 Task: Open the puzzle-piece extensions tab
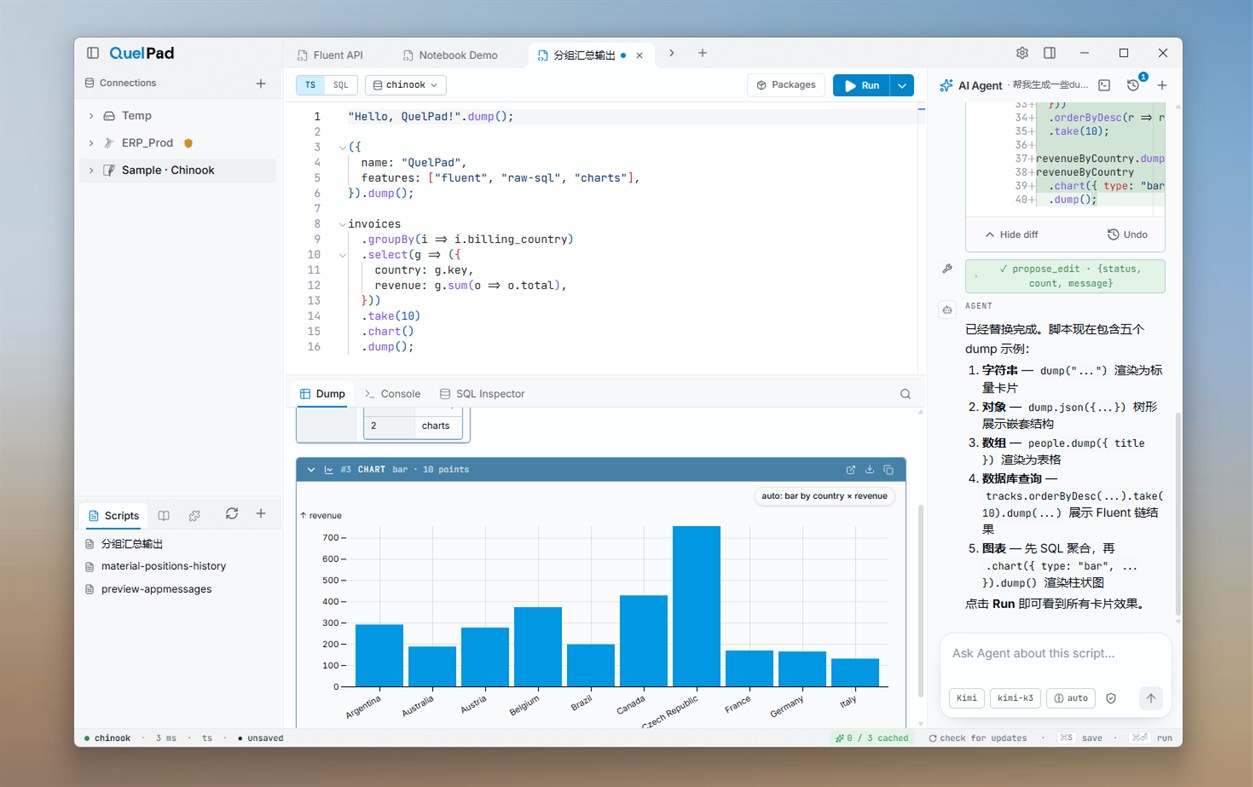(194, 516)
